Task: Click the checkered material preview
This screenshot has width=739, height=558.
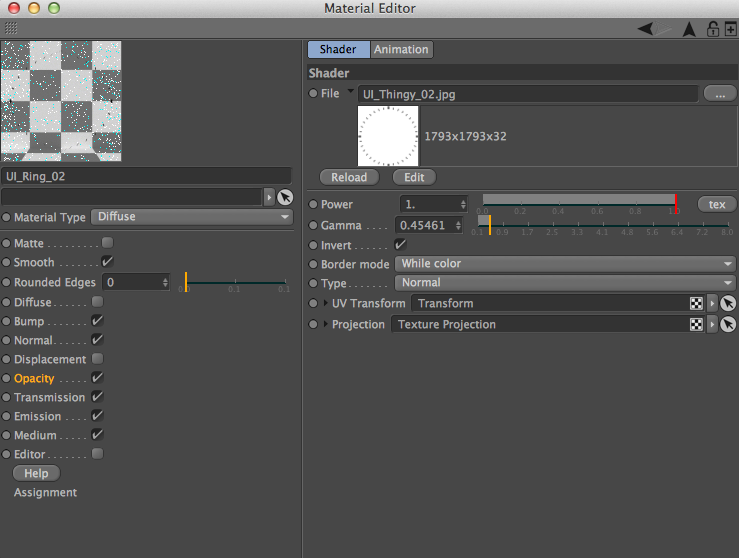Action: (x=61, y=101)
